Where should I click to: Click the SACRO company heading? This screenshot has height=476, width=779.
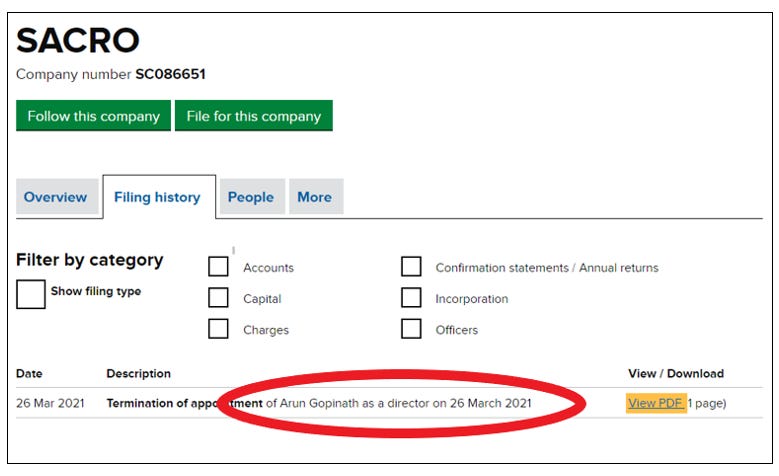[x=78, y=40]
